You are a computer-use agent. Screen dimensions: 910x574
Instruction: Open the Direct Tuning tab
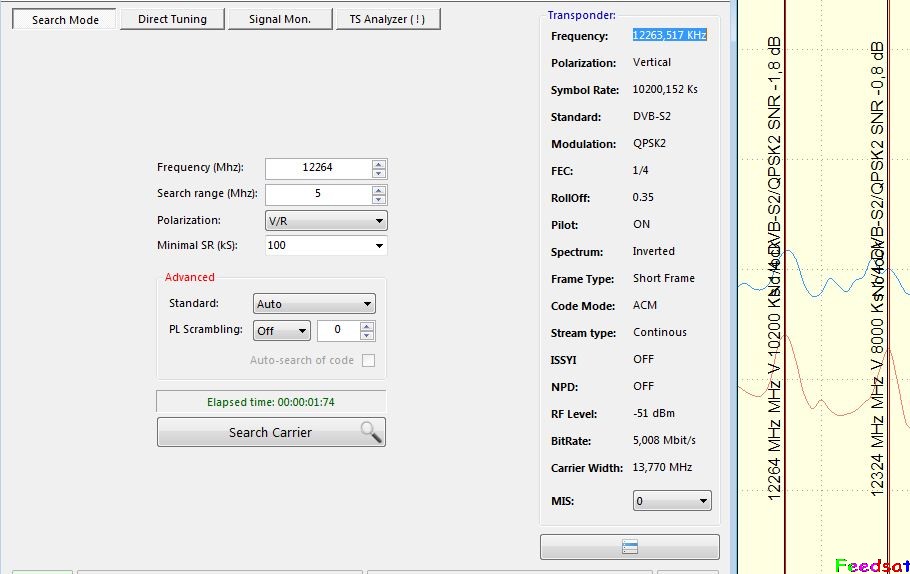tap(172, 19)
